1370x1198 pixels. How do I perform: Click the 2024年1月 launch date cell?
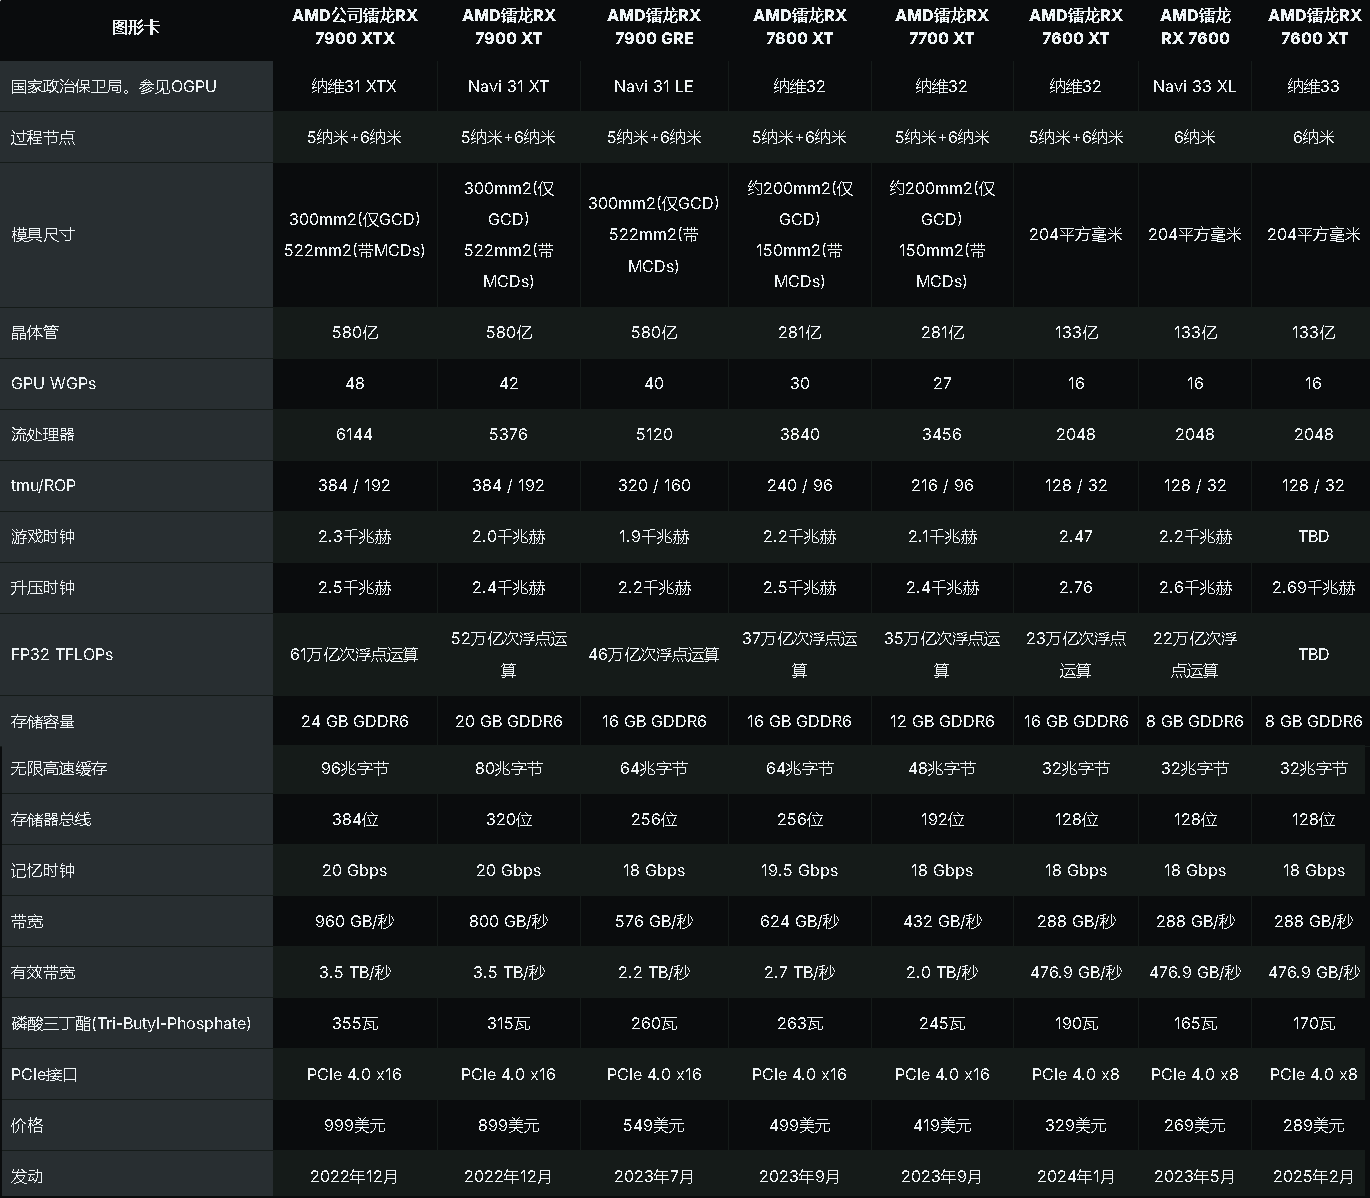click(x=1076, y=1176)
